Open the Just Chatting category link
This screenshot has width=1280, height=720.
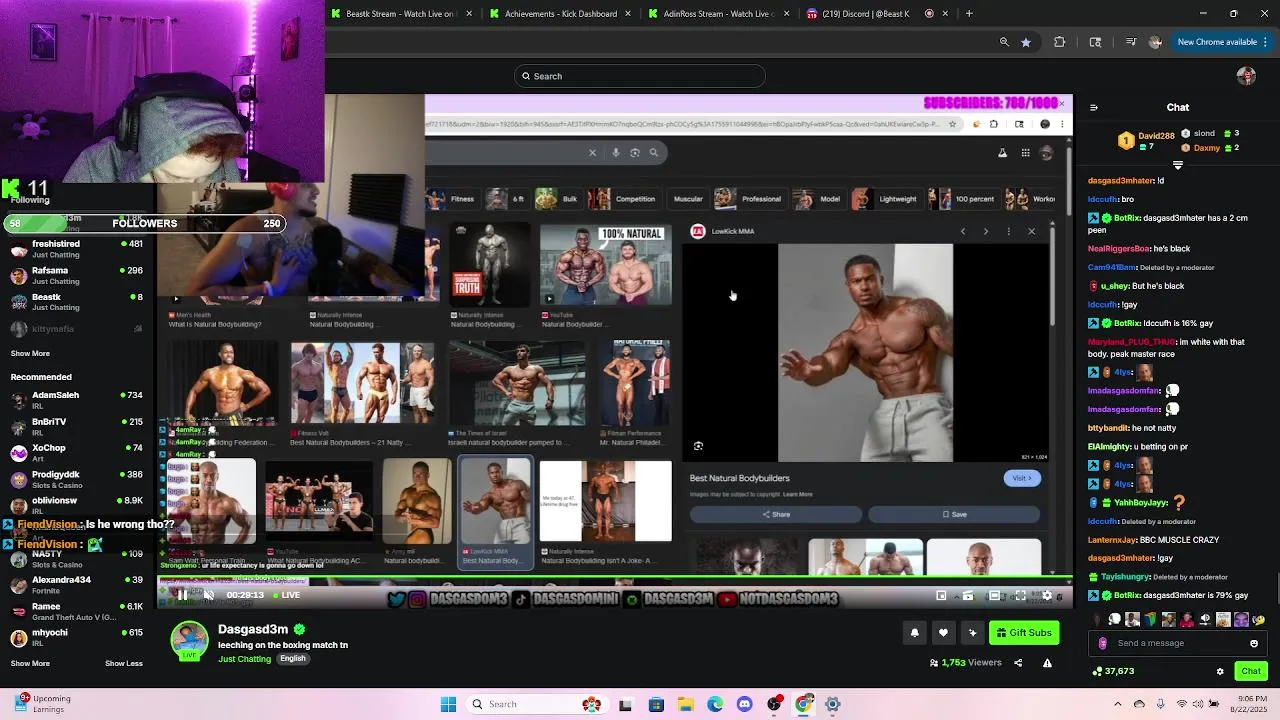(245, 659)
